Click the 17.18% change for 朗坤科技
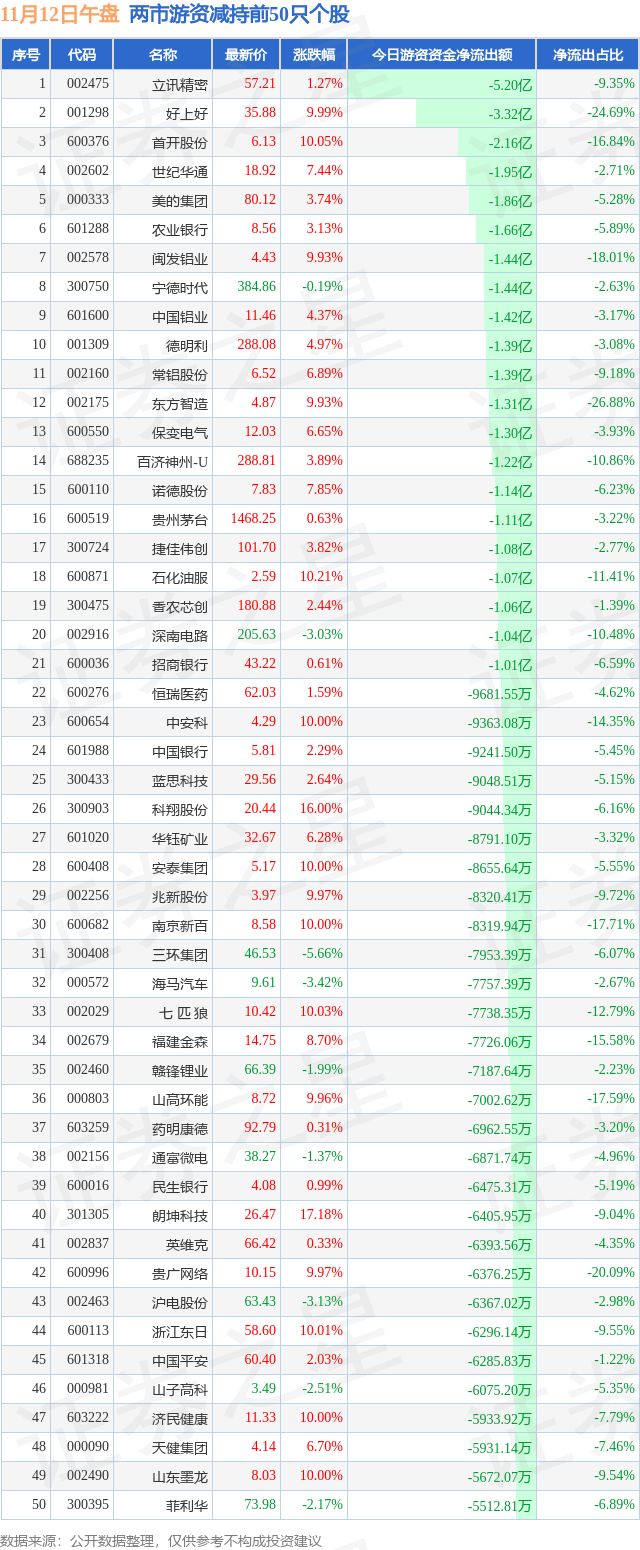This screenshot has width=640, height=1550. (x=321, y=1215)
